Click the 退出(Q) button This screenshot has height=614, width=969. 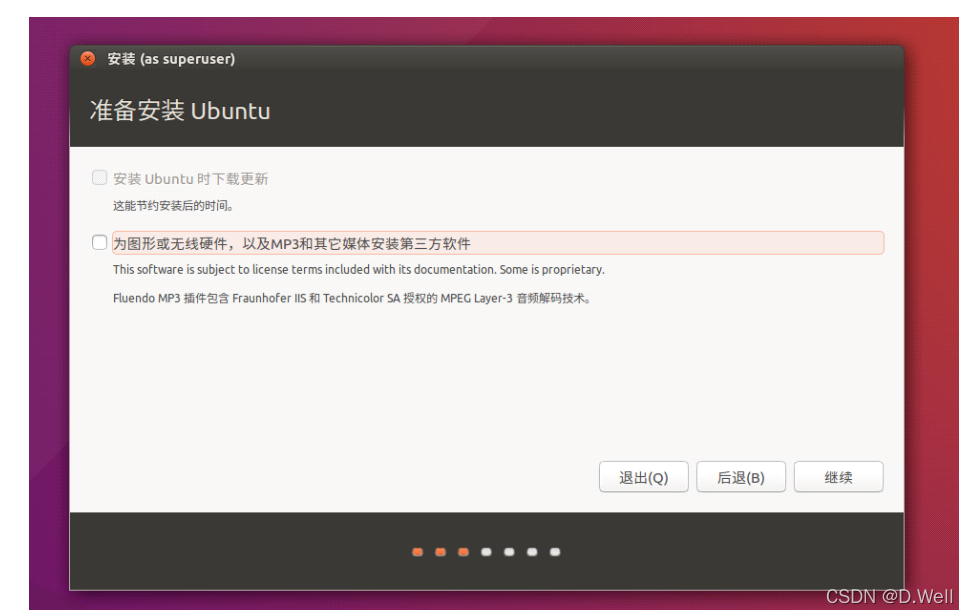[643, 477]
